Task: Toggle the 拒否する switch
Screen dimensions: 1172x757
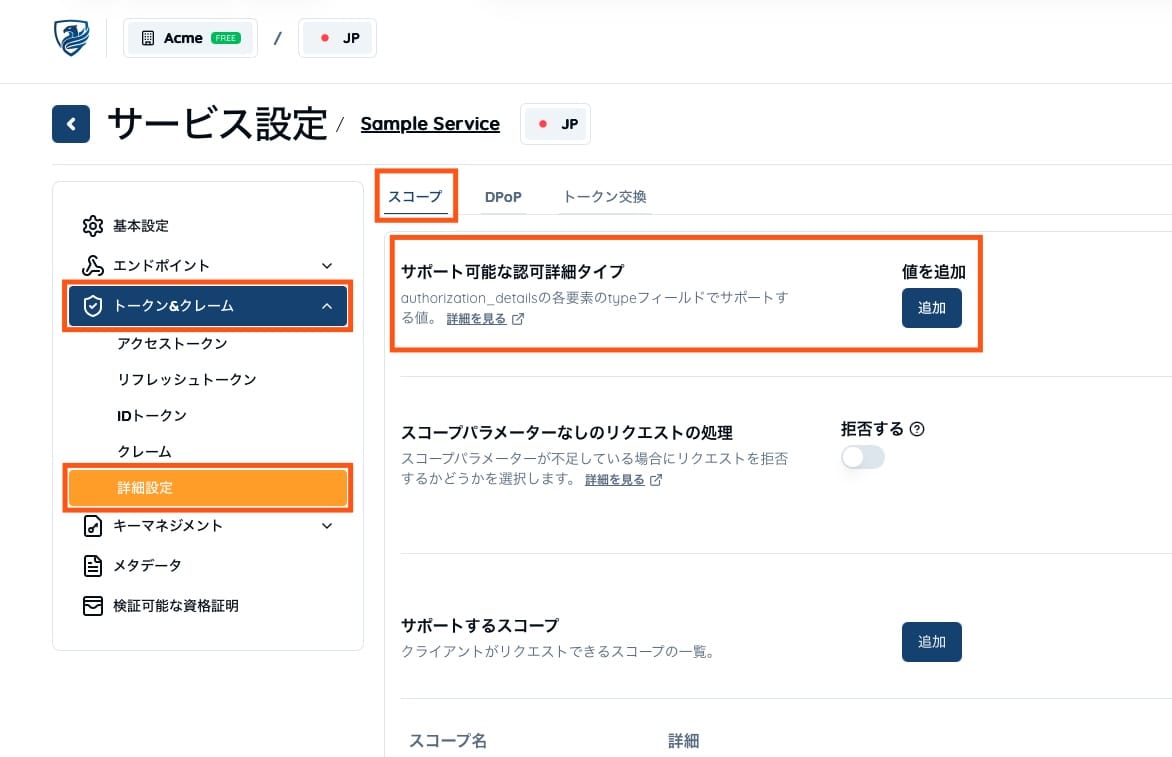Action: [863, 457]
